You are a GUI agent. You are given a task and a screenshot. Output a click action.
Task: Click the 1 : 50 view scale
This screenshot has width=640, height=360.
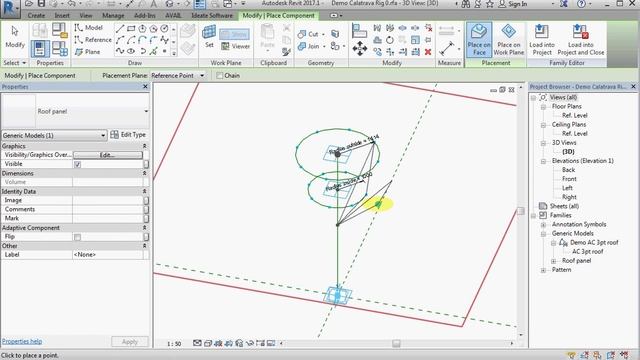pyautogui.click(x=174, y=344)
